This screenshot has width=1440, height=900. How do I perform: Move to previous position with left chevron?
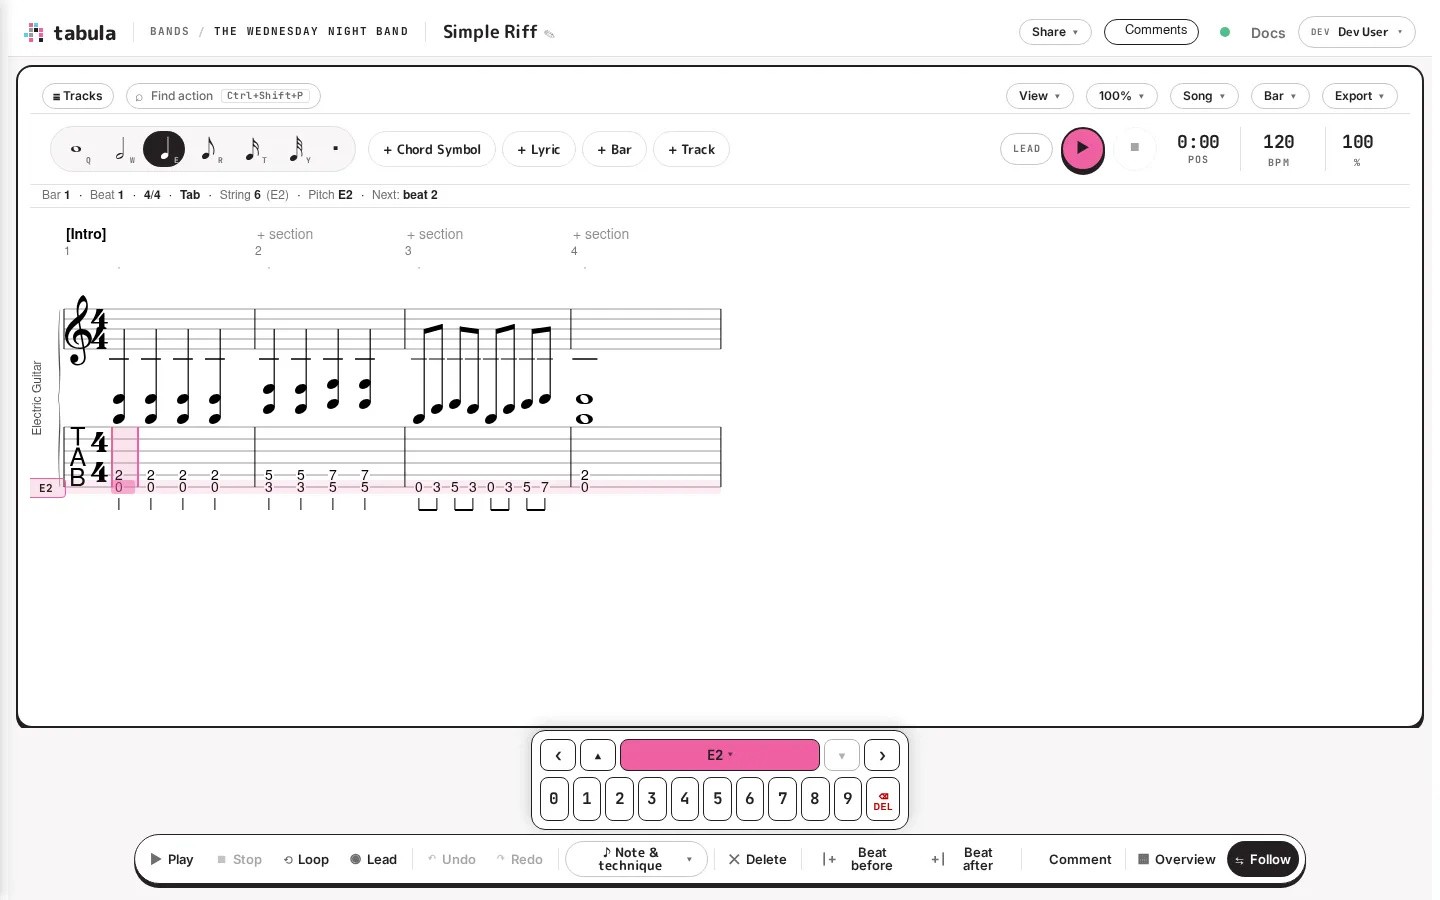558,755
